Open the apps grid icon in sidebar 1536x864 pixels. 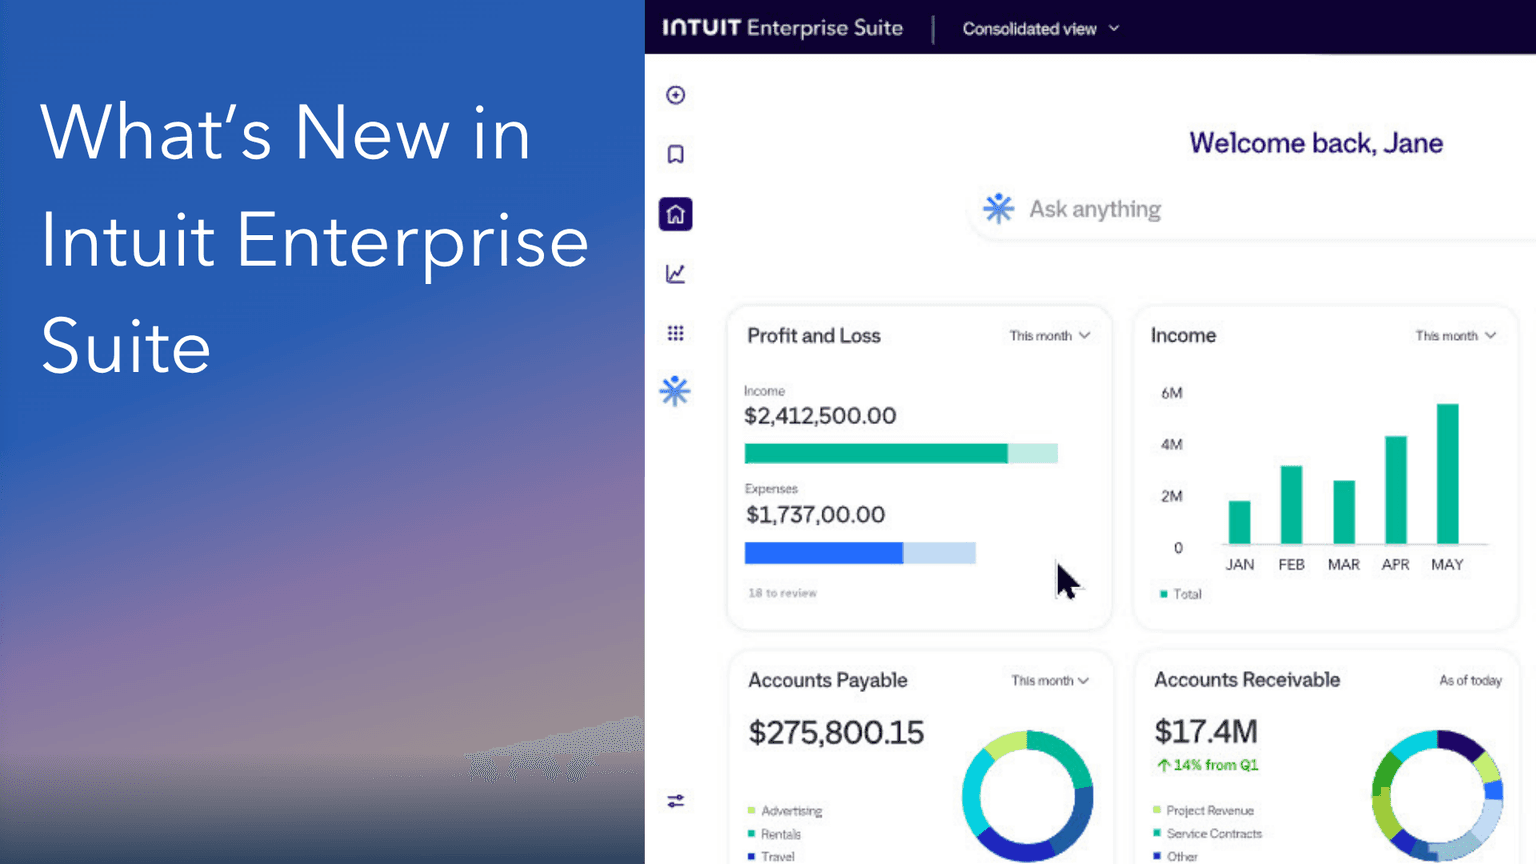pos(676,333)
